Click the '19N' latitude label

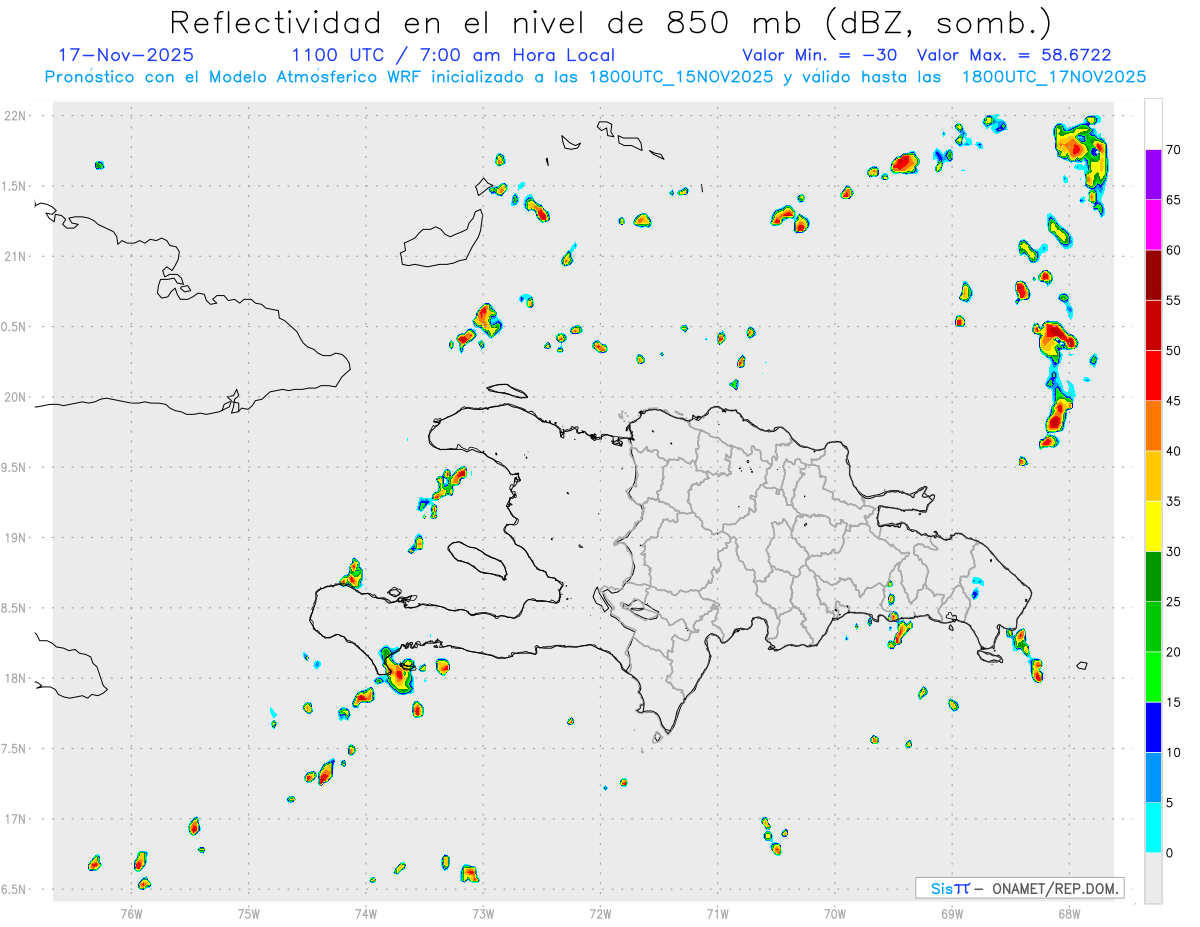point(16,538)
